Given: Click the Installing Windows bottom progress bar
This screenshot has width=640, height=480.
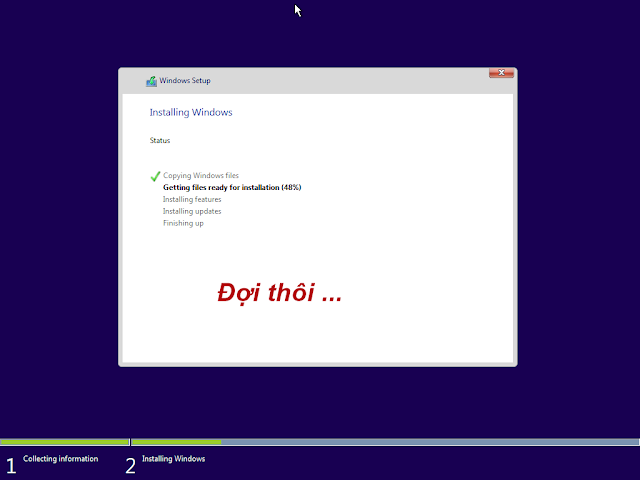Looking at the screenshot, I should point(385,442).
